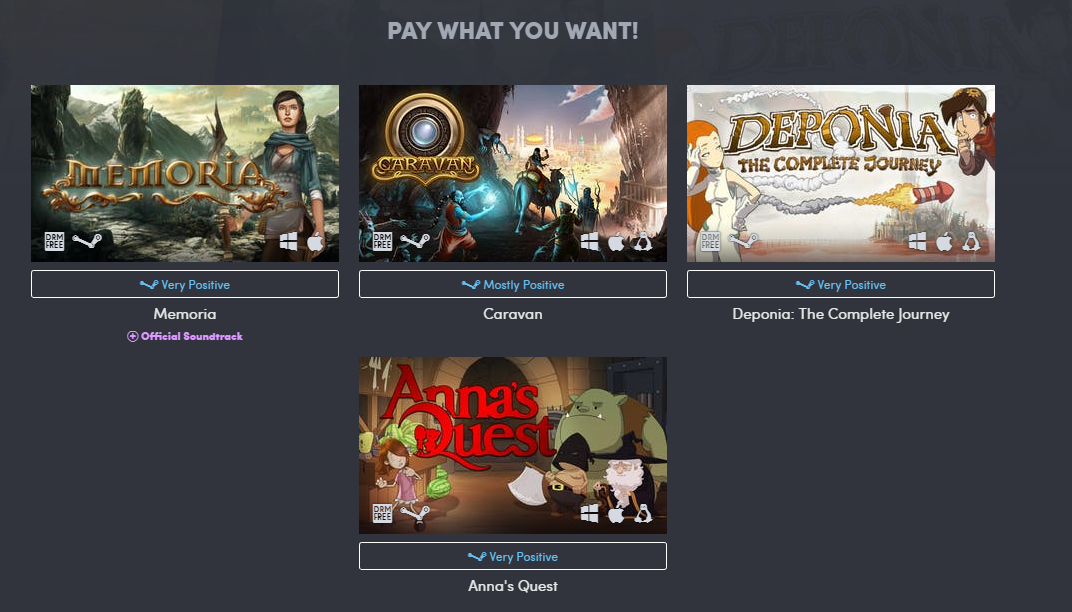Click the Windows icon on Memoria artwork
This screenshot has width=1072, height=612.
click(289, 241)
